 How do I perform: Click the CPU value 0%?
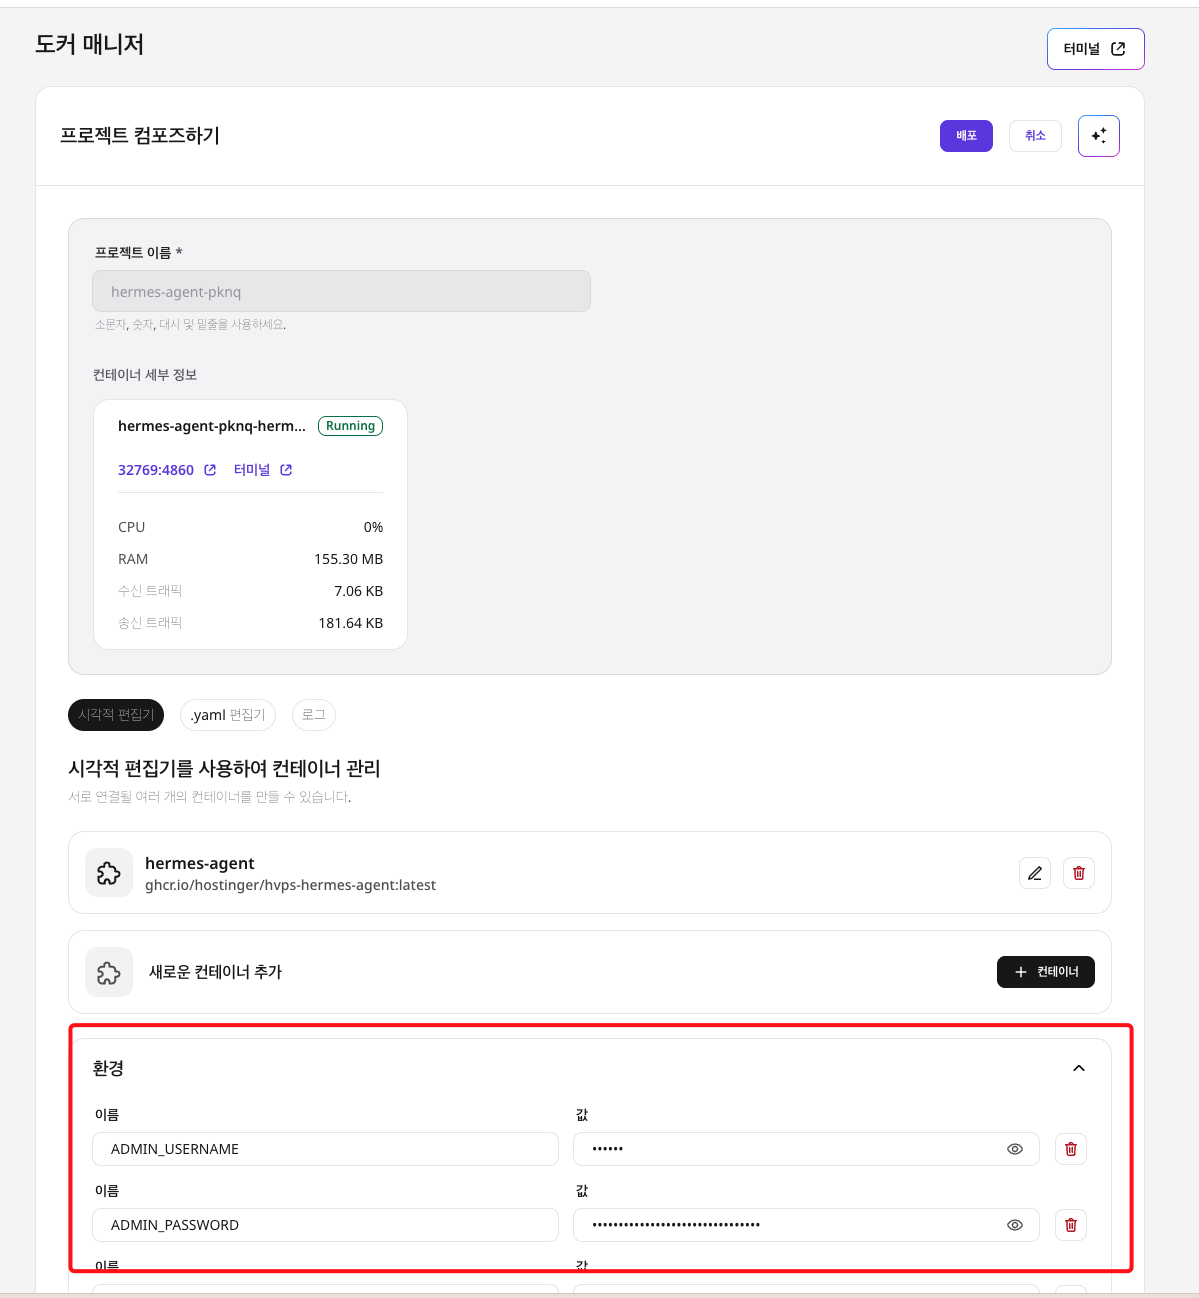point(373,527)
